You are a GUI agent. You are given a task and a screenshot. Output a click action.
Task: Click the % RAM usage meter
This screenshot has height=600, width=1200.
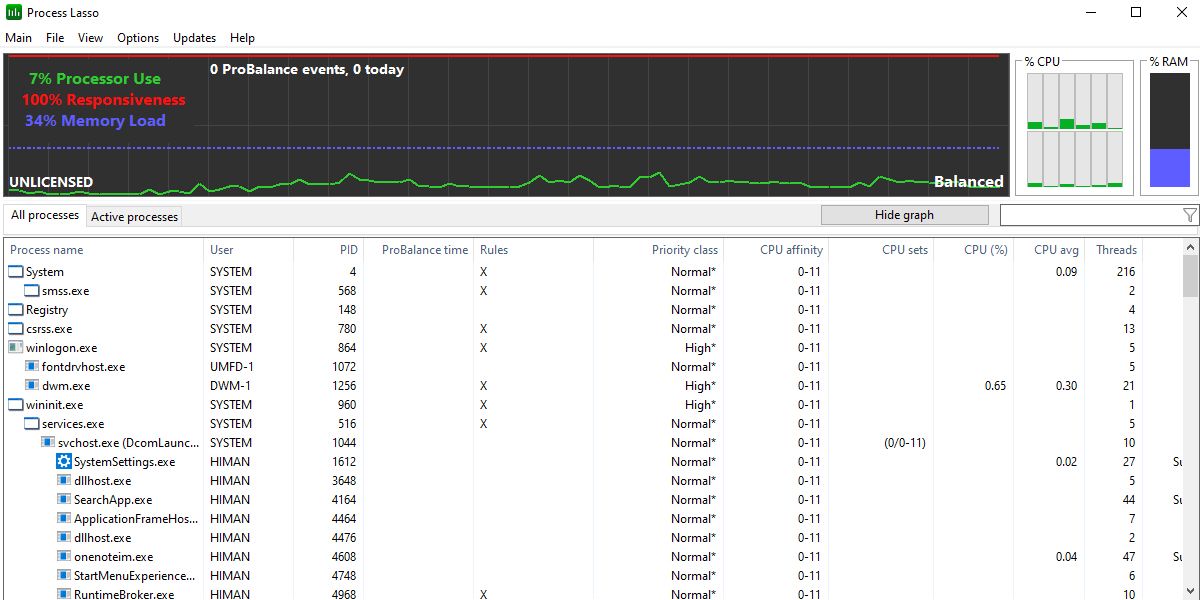pyautogui.click(x=1169, y=130)
